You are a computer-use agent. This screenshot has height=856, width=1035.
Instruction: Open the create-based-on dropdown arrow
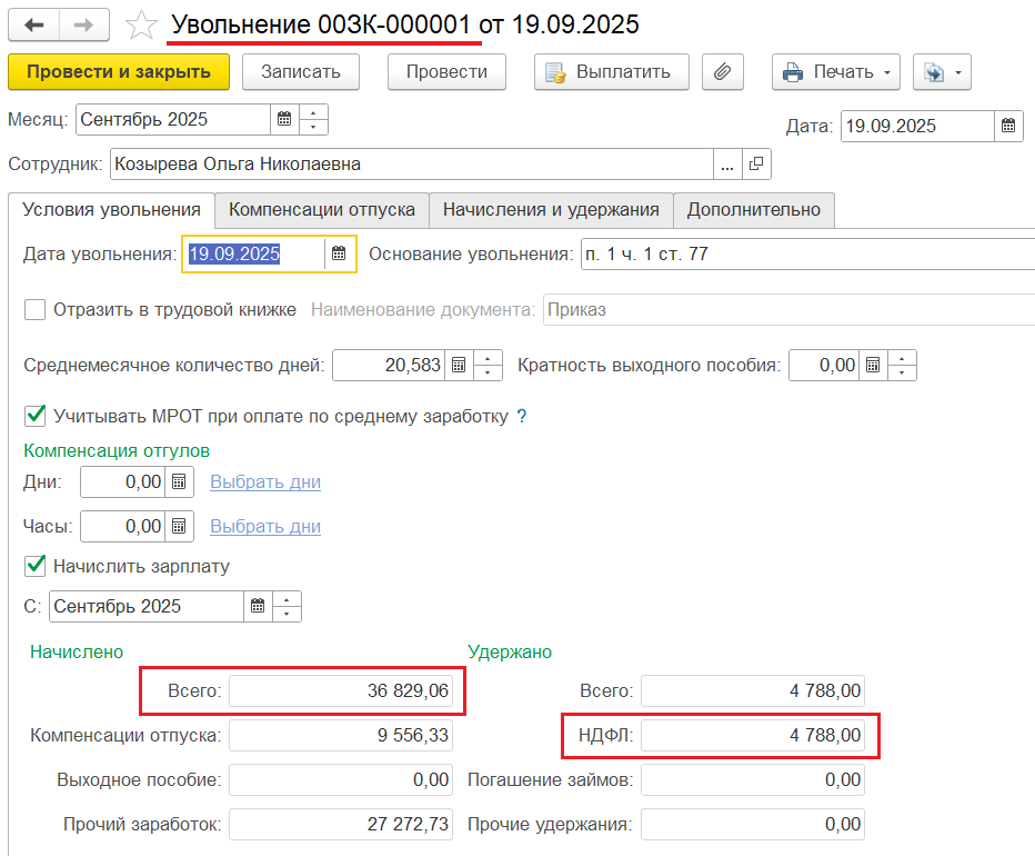pos(944,72)
